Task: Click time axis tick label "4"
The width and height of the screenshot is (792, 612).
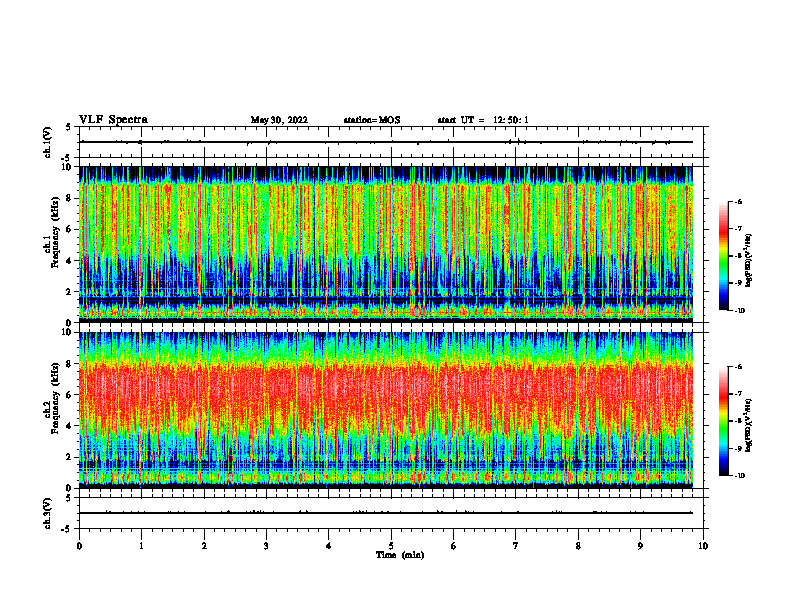Action: click(x=329, y=546)
